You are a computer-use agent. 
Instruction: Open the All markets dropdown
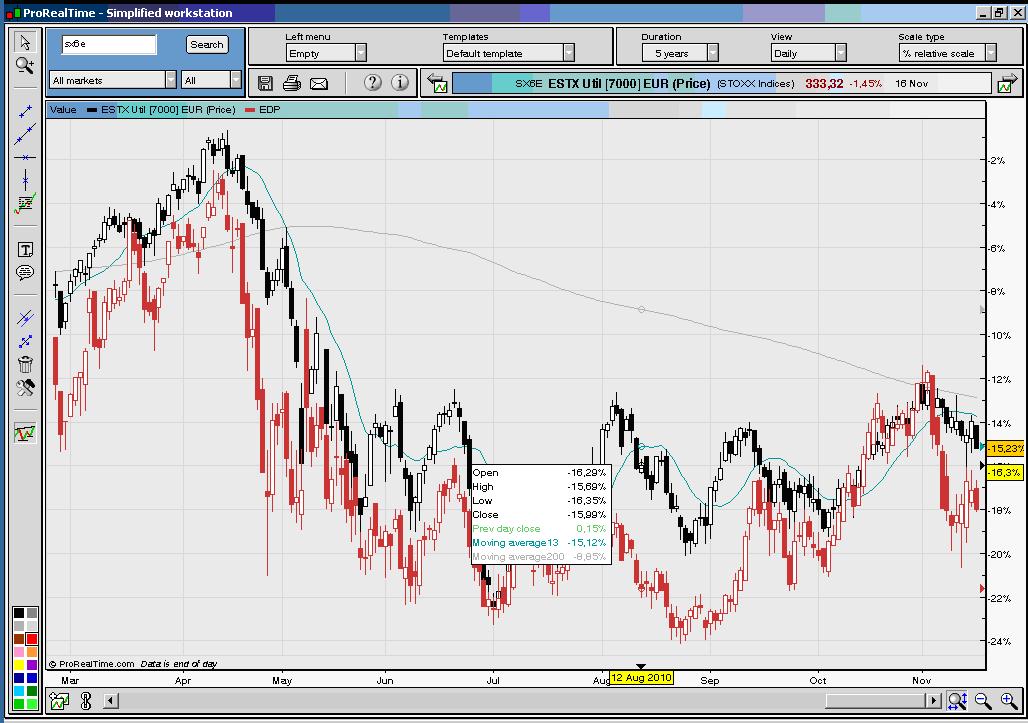(x=113, y=80)
